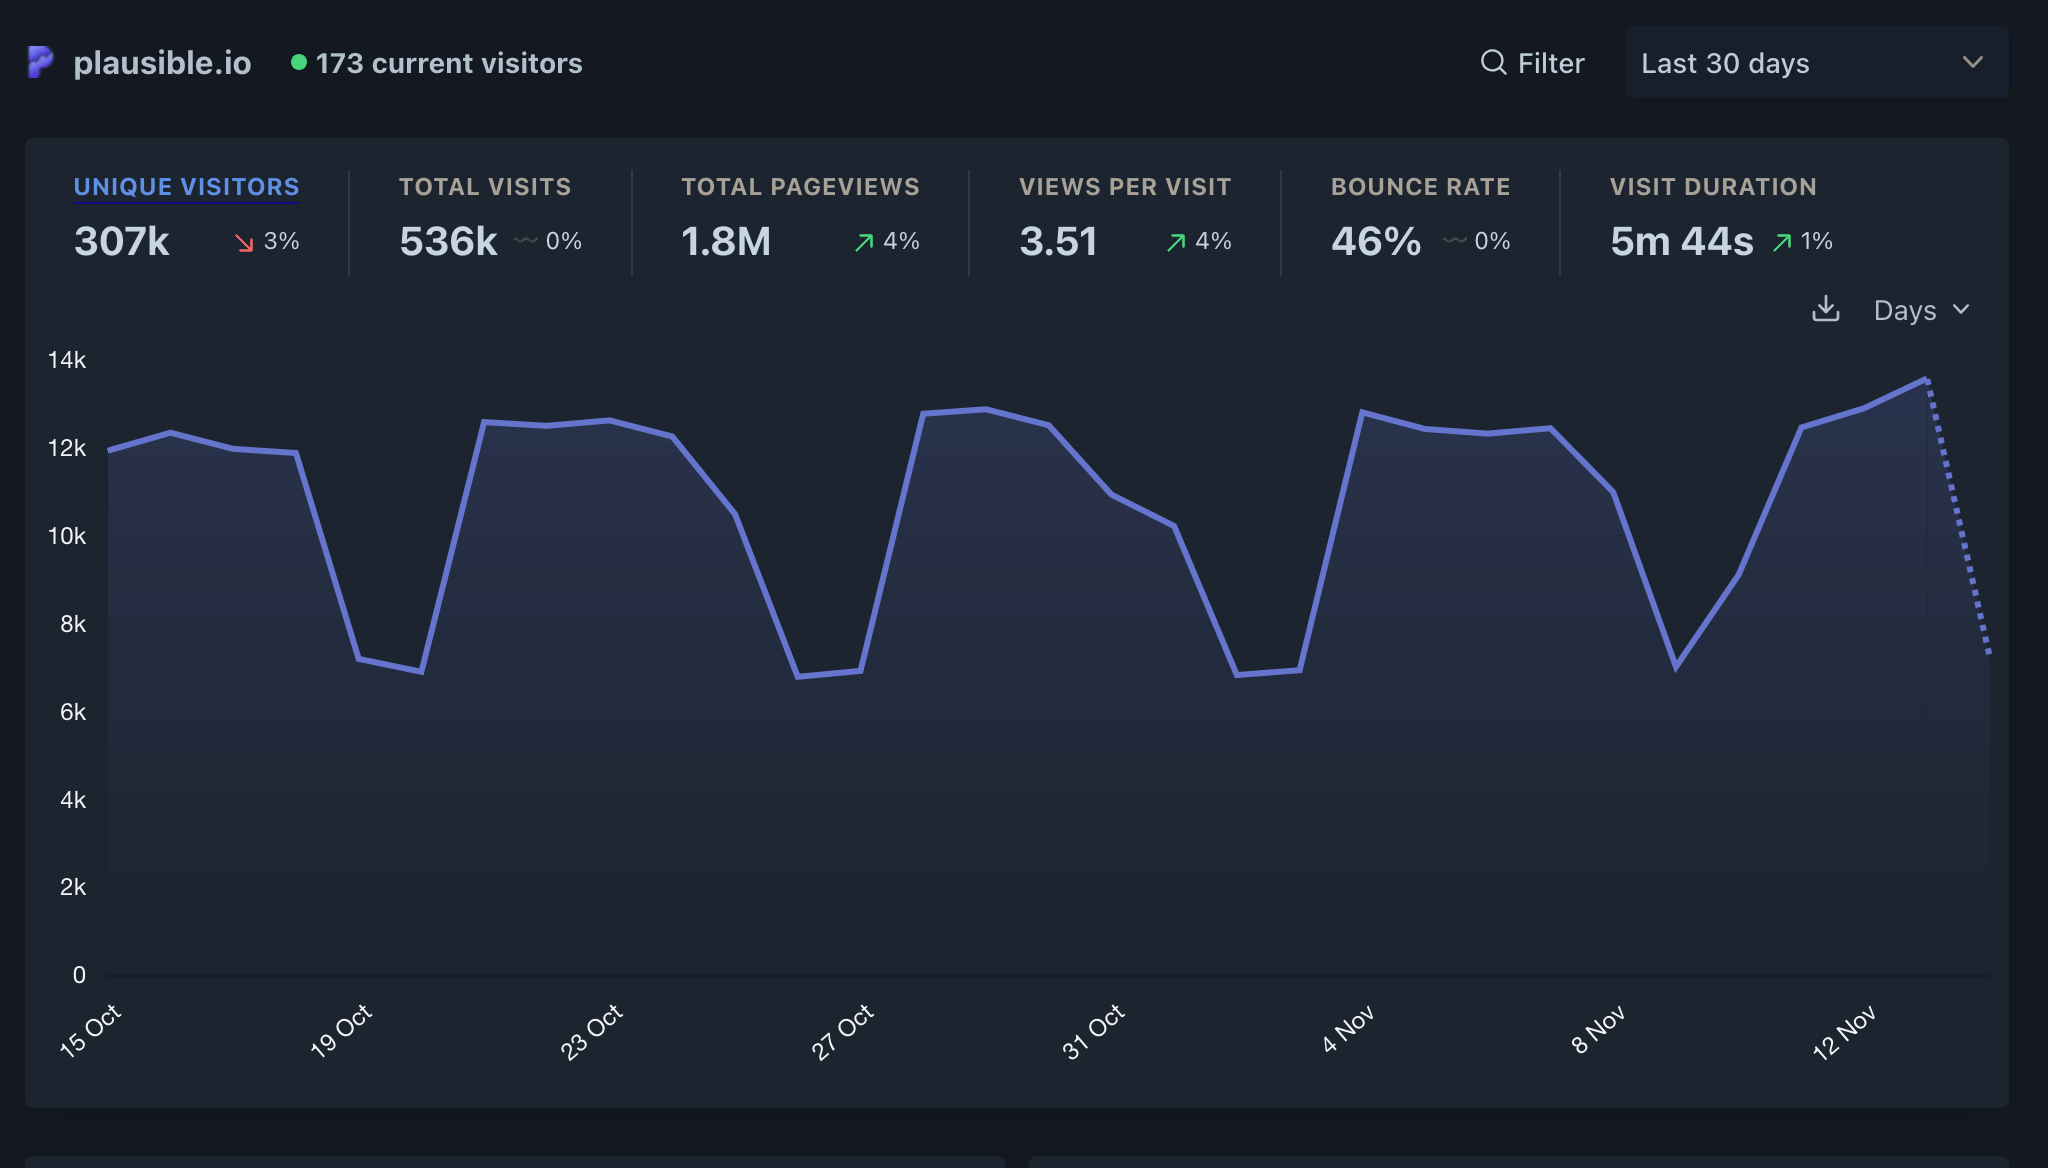Open the plausible.io site name link
This screenshot has height=1168, width=2048.
pyautogui.click(x=162, y=62)
